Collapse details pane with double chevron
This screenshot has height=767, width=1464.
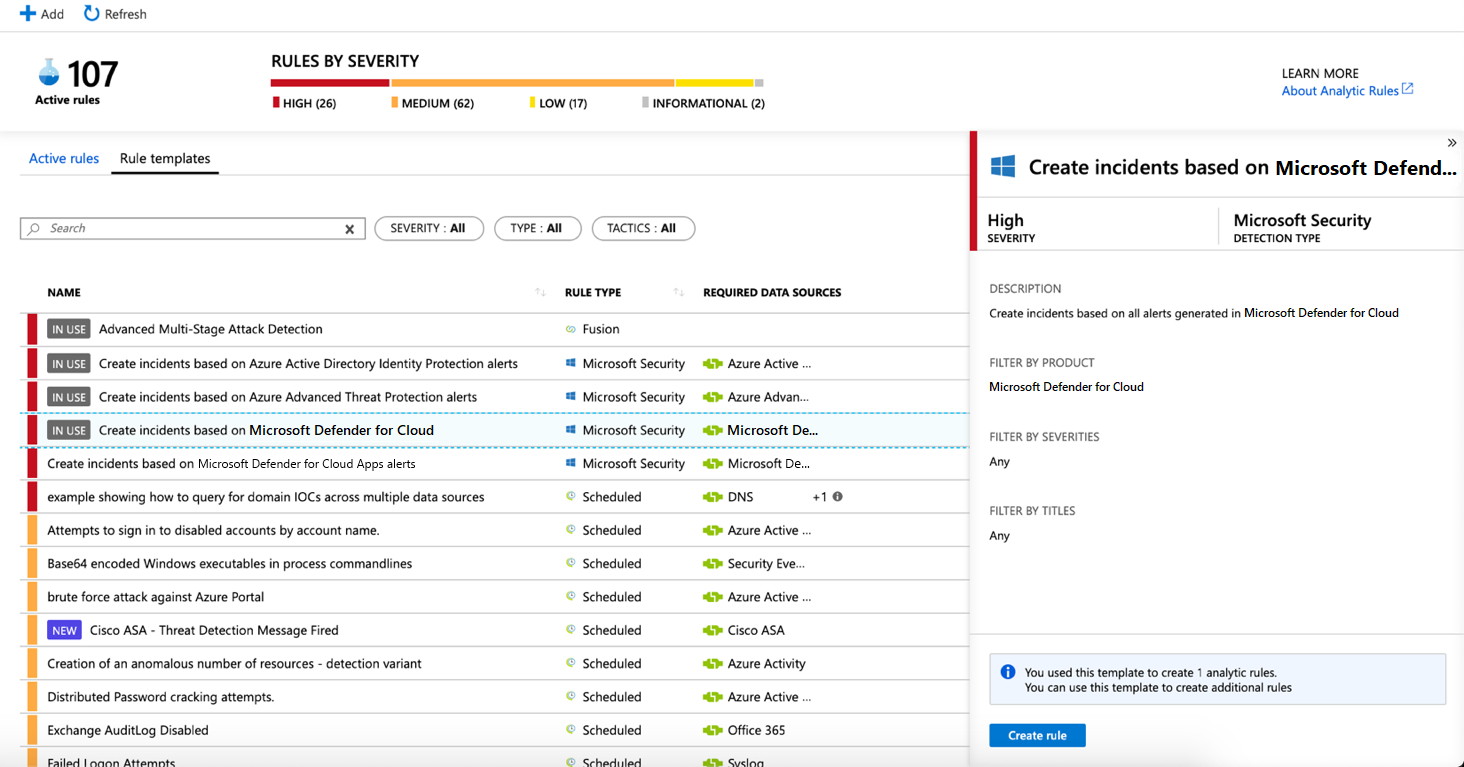point(1452,143)
